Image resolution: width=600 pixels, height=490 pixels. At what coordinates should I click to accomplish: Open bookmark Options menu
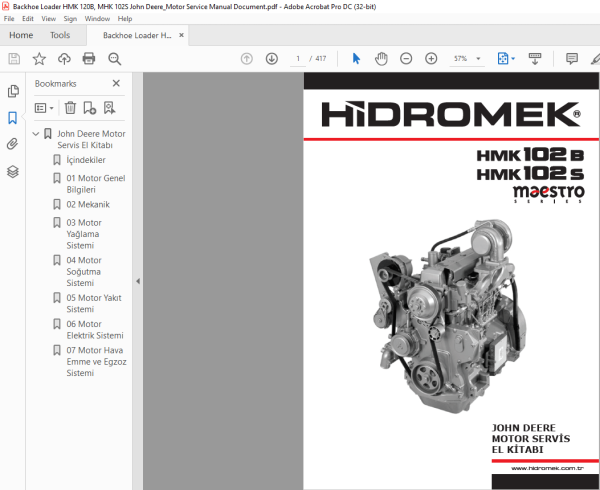point(44,108)
